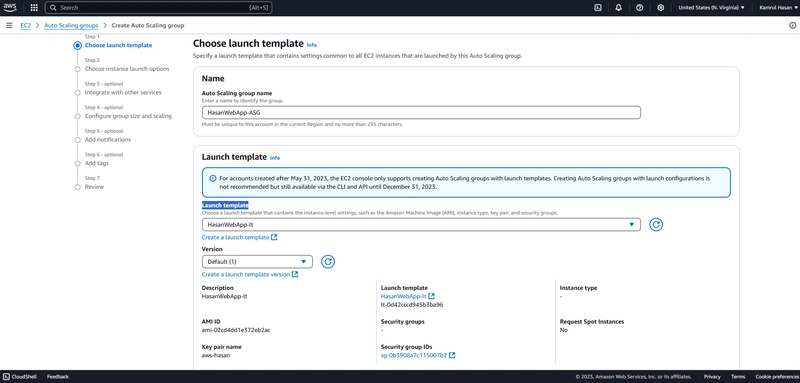Launch CloudShell from the top bar icon
Screen dimensions: 800x383
(598, 8)
